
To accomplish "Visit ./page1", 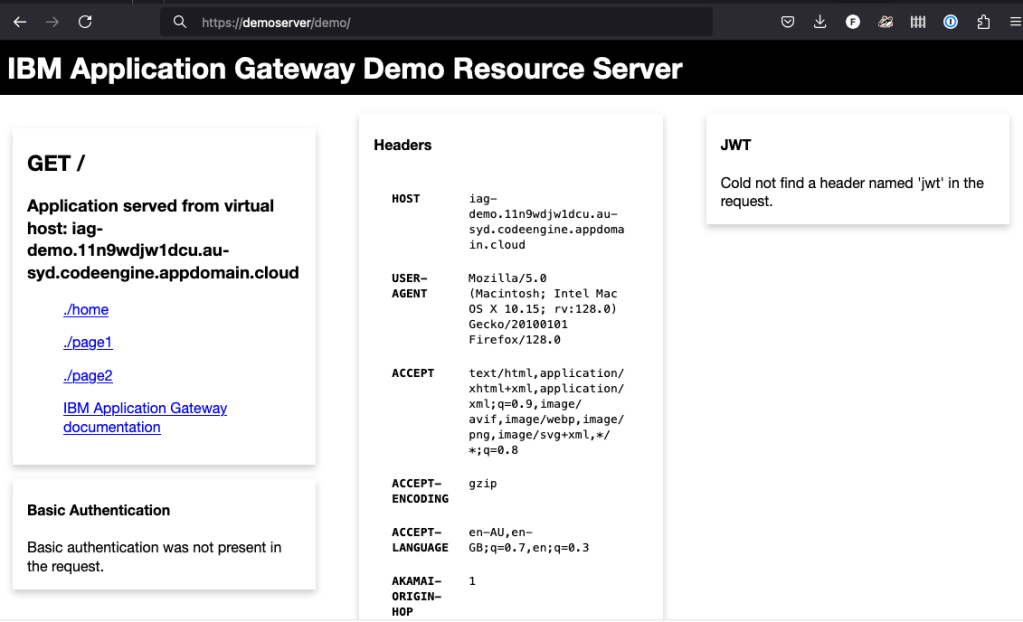I will pyautogui.click(x=87, y=342).
